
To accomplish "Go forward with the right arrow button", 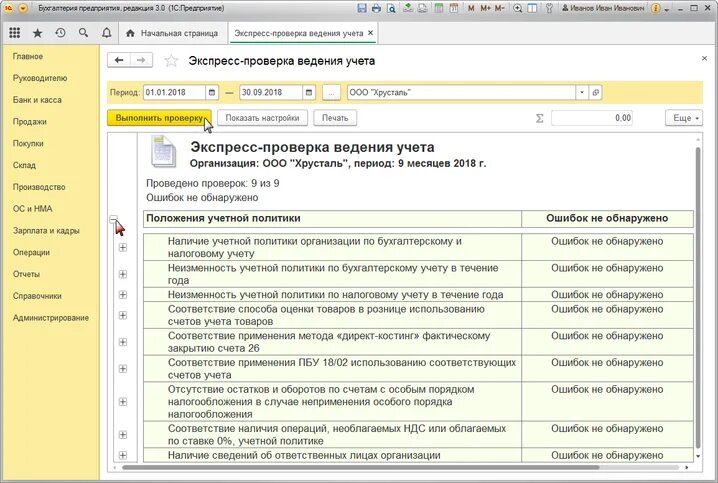I will tap(141, 60).
